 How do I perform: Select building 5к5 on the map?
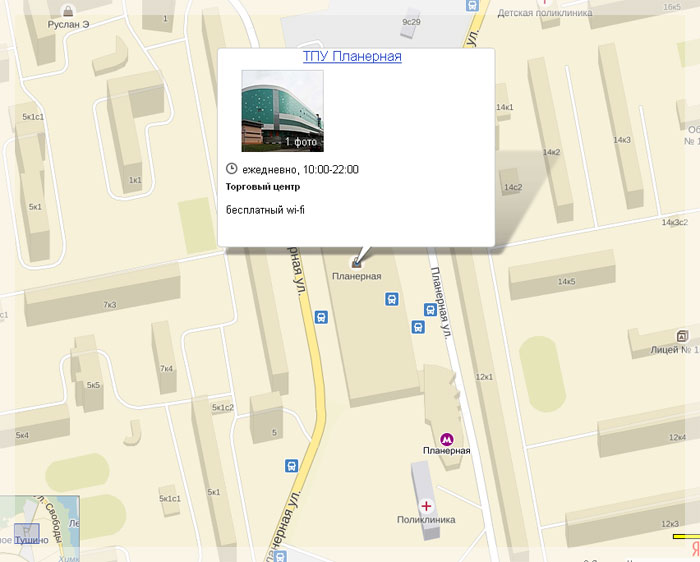93,384
